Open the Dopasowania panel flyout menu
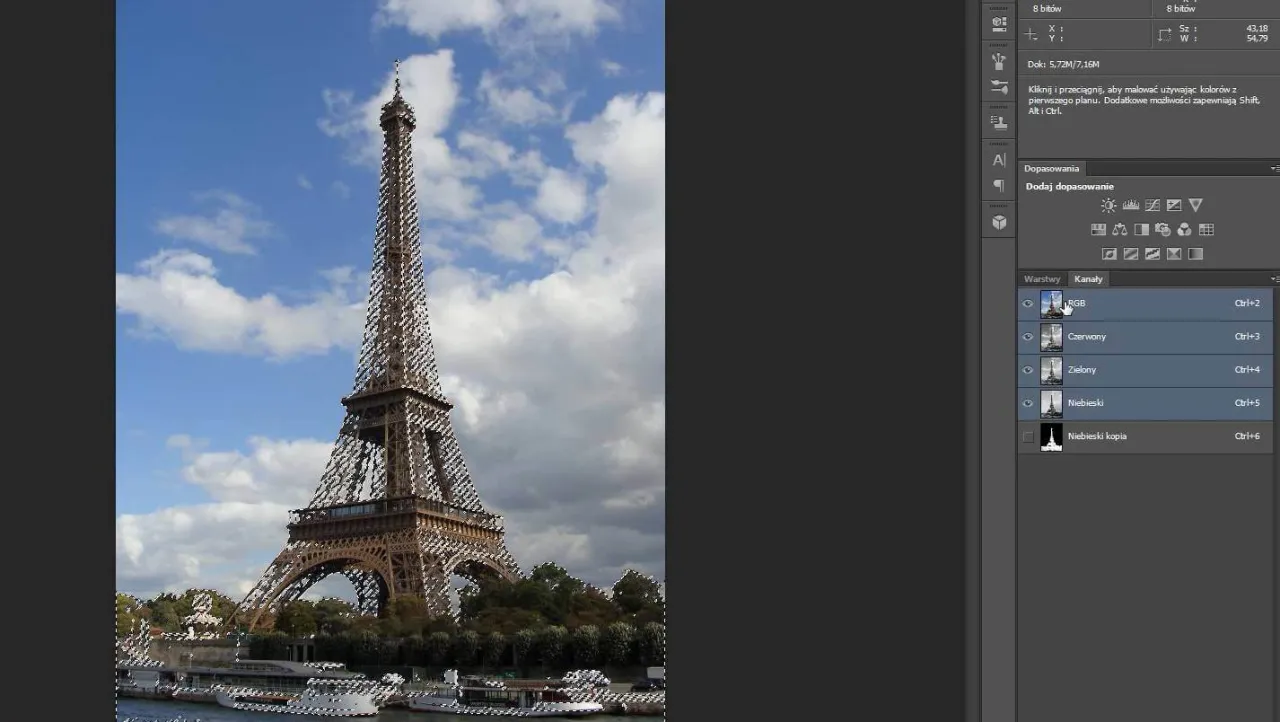The image size is (1280, 722). [x=1273, y=168]
